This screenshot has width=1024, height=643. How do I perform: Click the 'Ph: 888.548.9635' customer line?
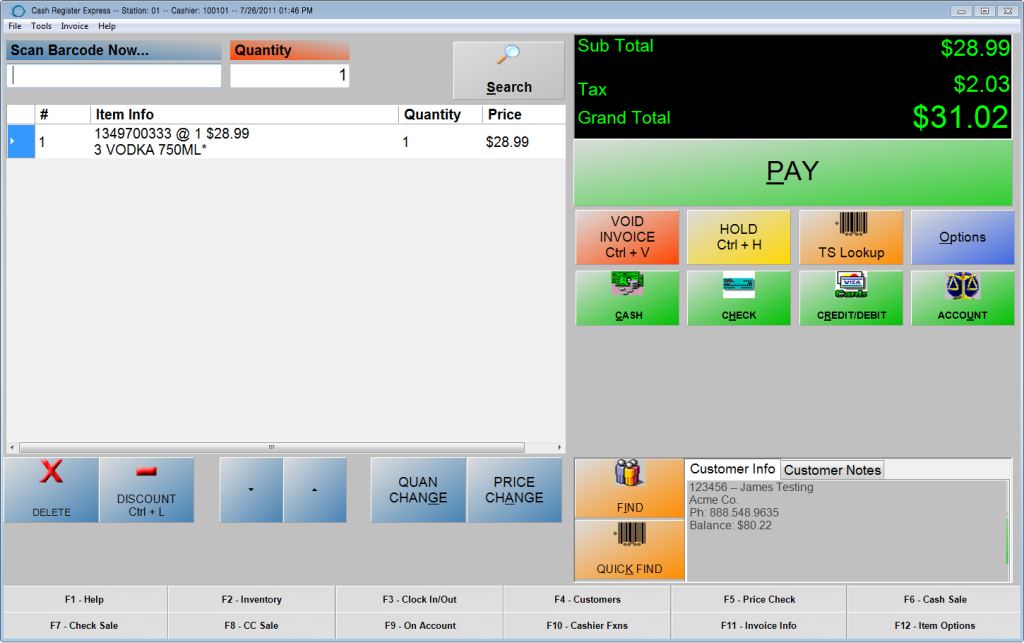[734, 512]
